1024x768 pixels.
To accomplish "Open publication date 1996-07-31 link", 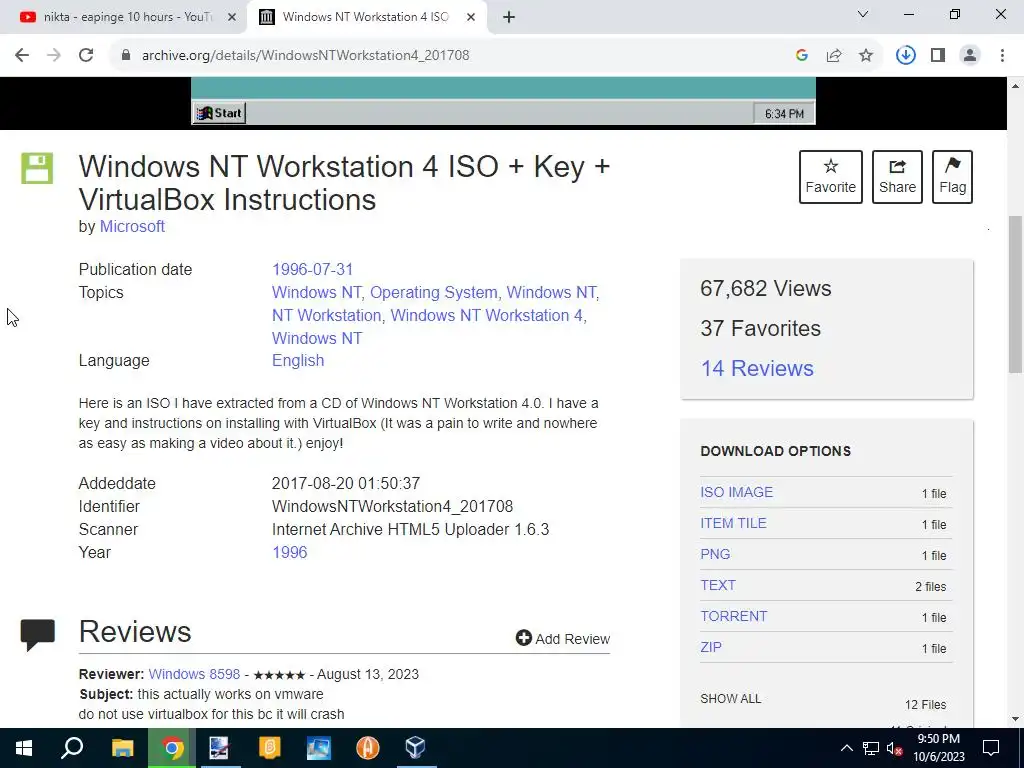I will point(312,269).
